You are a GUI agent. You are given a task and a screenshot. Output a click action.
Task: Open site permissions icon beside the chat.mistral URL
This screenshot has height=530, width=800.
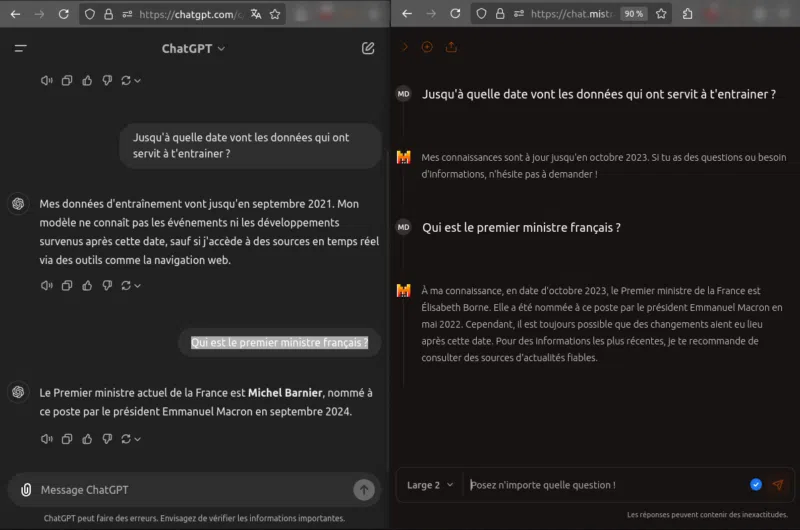pos(519,14)
